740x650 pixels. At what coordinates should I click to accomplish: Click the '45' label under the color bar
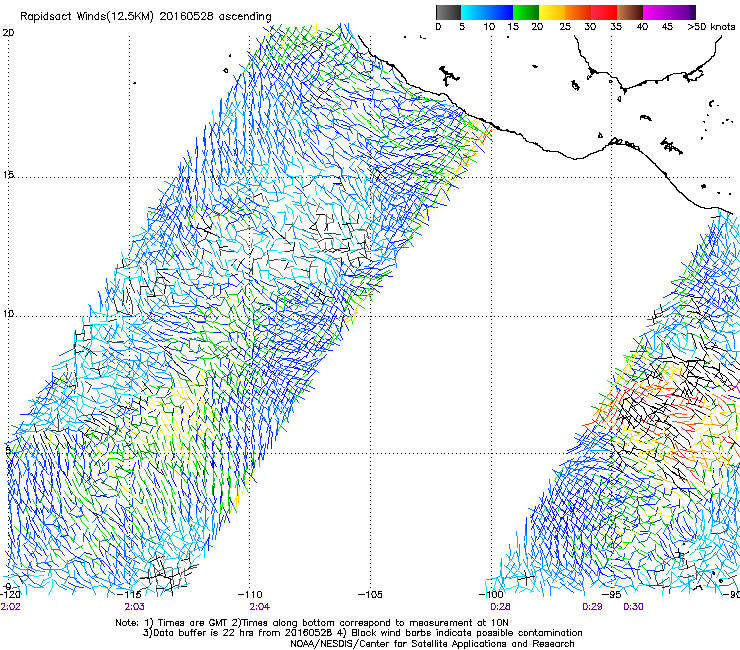(x=667, y=27)
